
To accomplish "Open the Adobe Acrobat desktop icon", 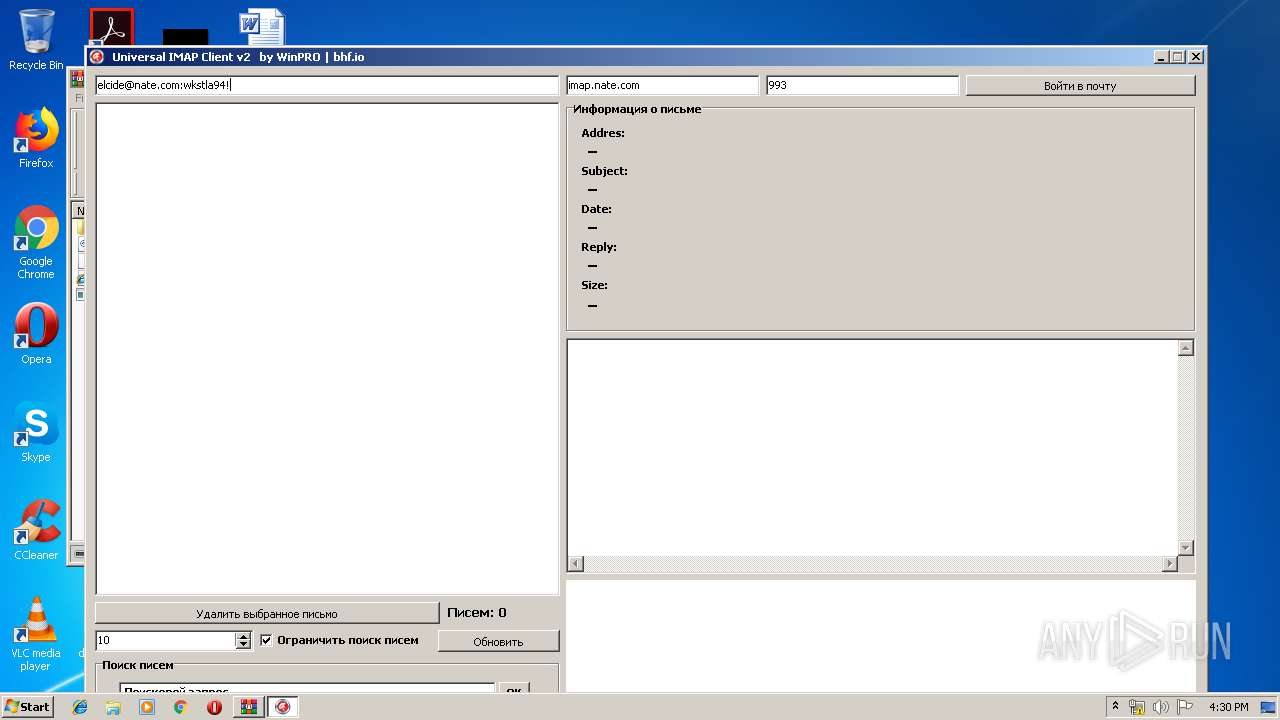I will [x=111, y=27].
